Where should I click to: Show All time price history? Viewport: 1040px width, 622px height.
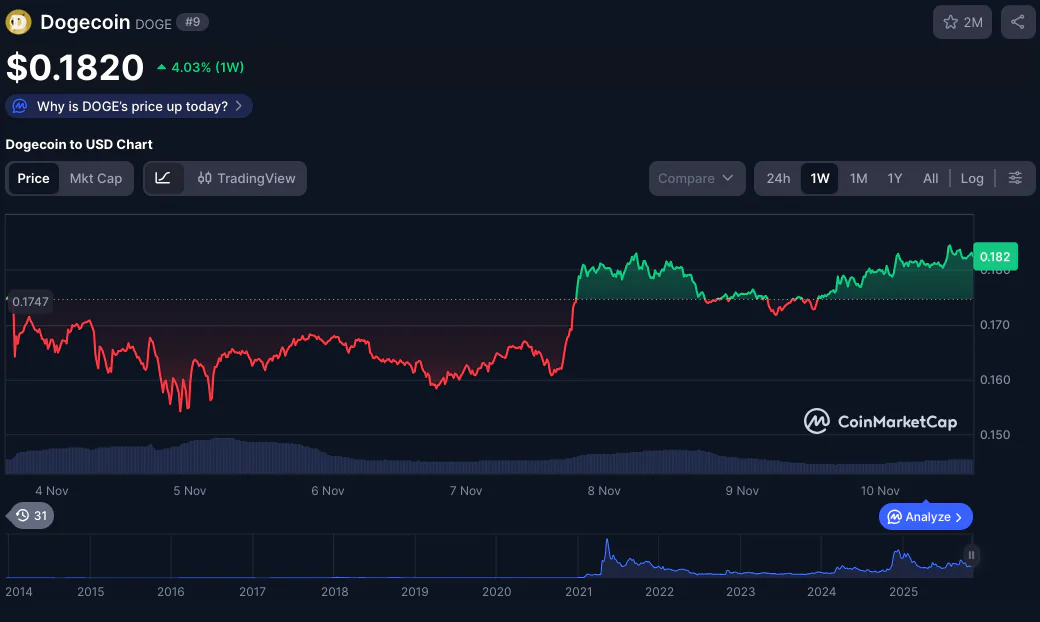(930, 178)
